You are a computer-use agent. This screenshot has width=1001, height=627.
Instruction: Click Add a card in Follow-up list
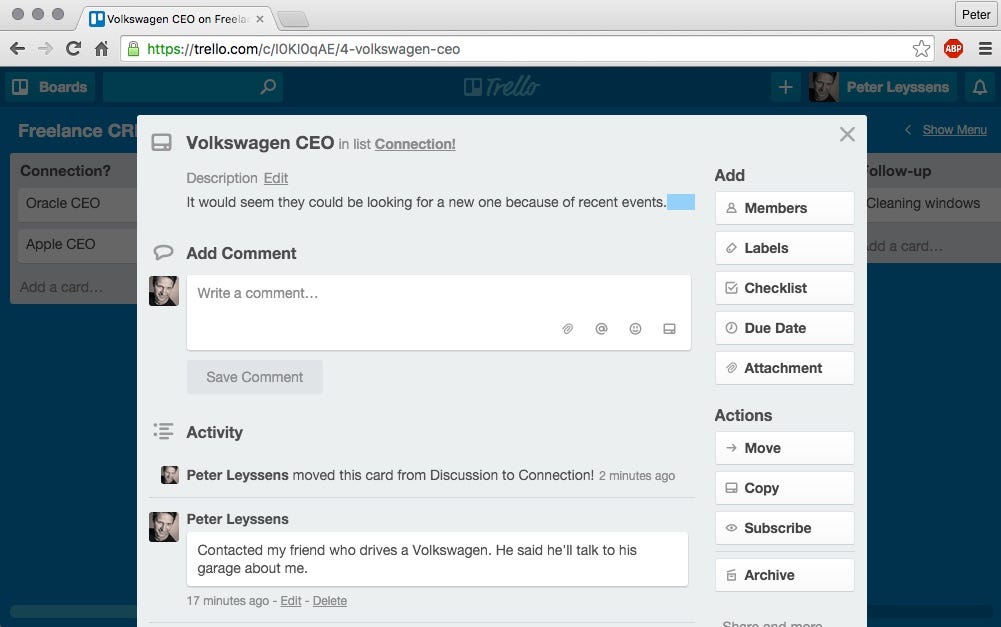click(x=904, y=246)
